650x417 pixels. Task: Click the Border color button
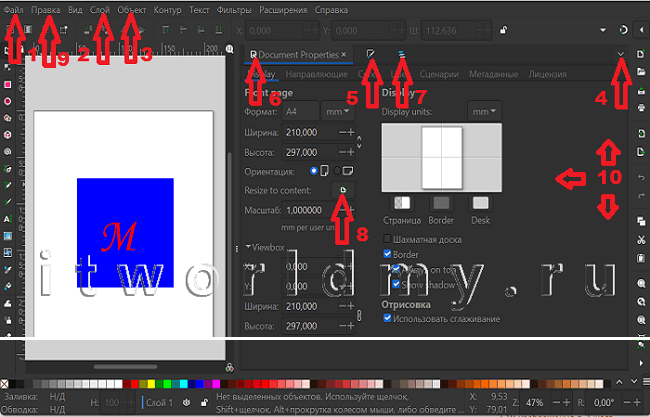(x=441, y=203)
